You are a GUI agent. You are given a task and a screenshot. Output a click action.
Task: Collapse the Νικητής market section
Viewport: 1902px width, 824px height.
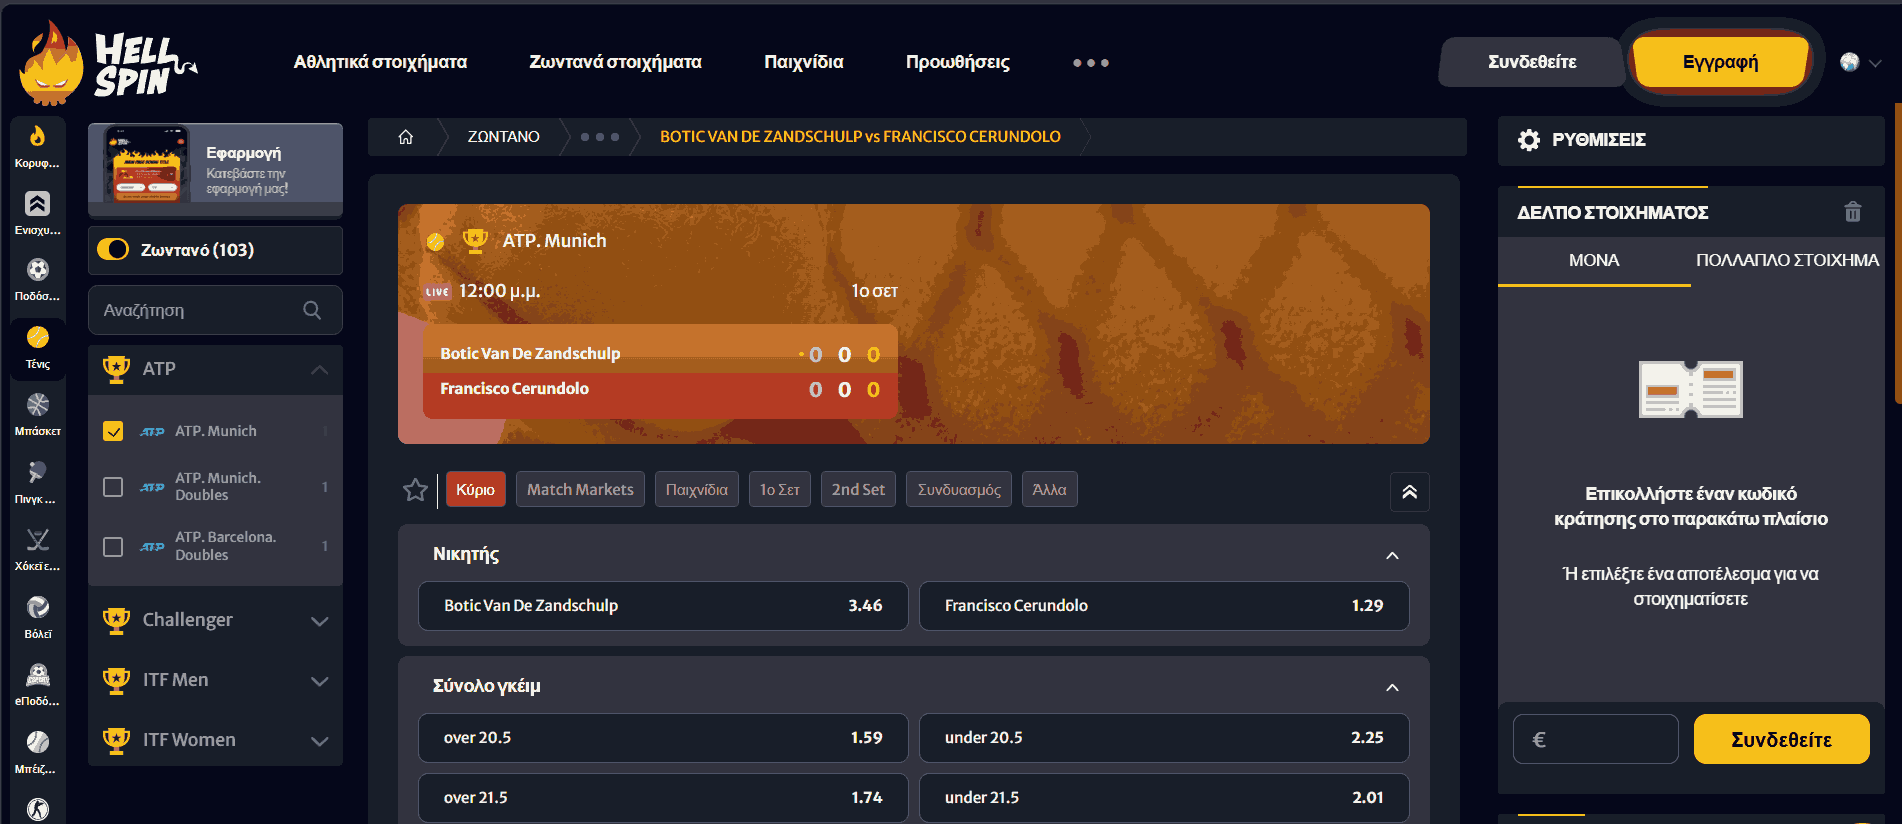click(x=1392, y=555)
